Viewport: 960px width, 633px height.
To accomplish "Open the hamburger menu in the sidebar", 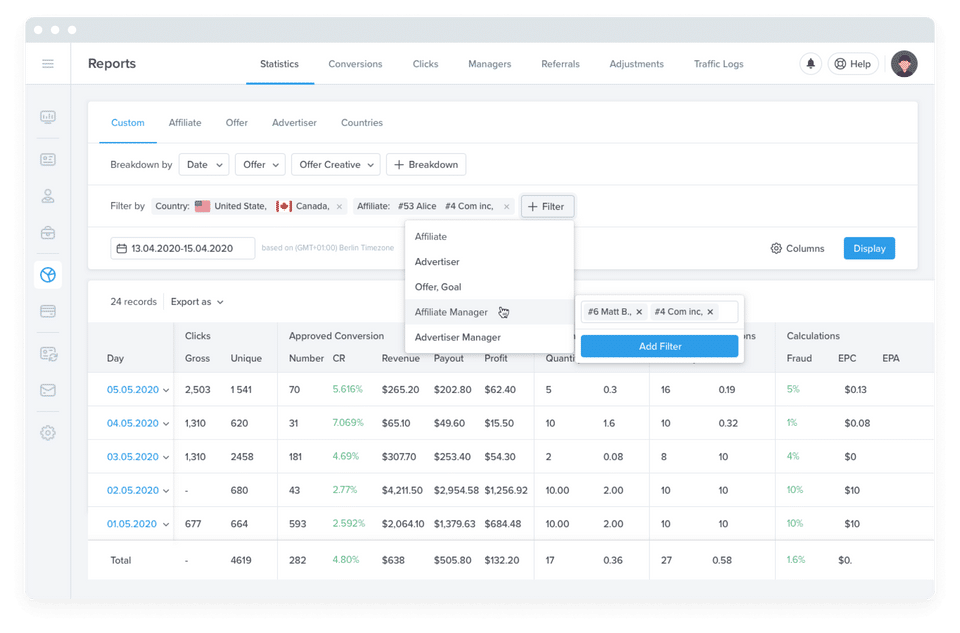I will pos(47,64).
